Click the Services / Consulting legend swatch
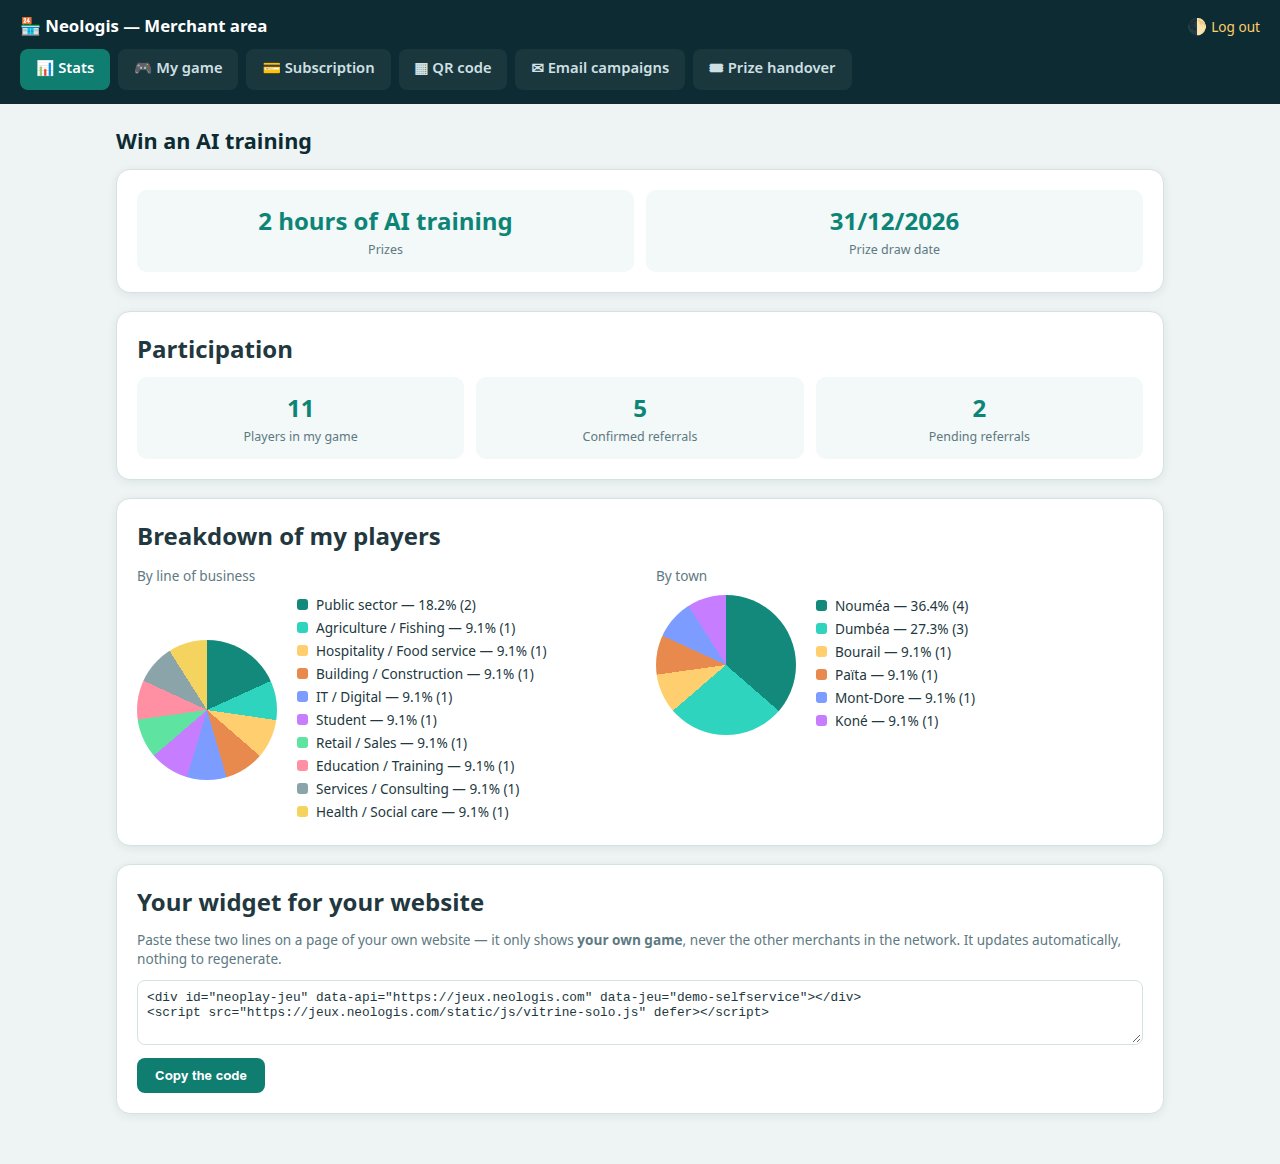 point(302,789)
